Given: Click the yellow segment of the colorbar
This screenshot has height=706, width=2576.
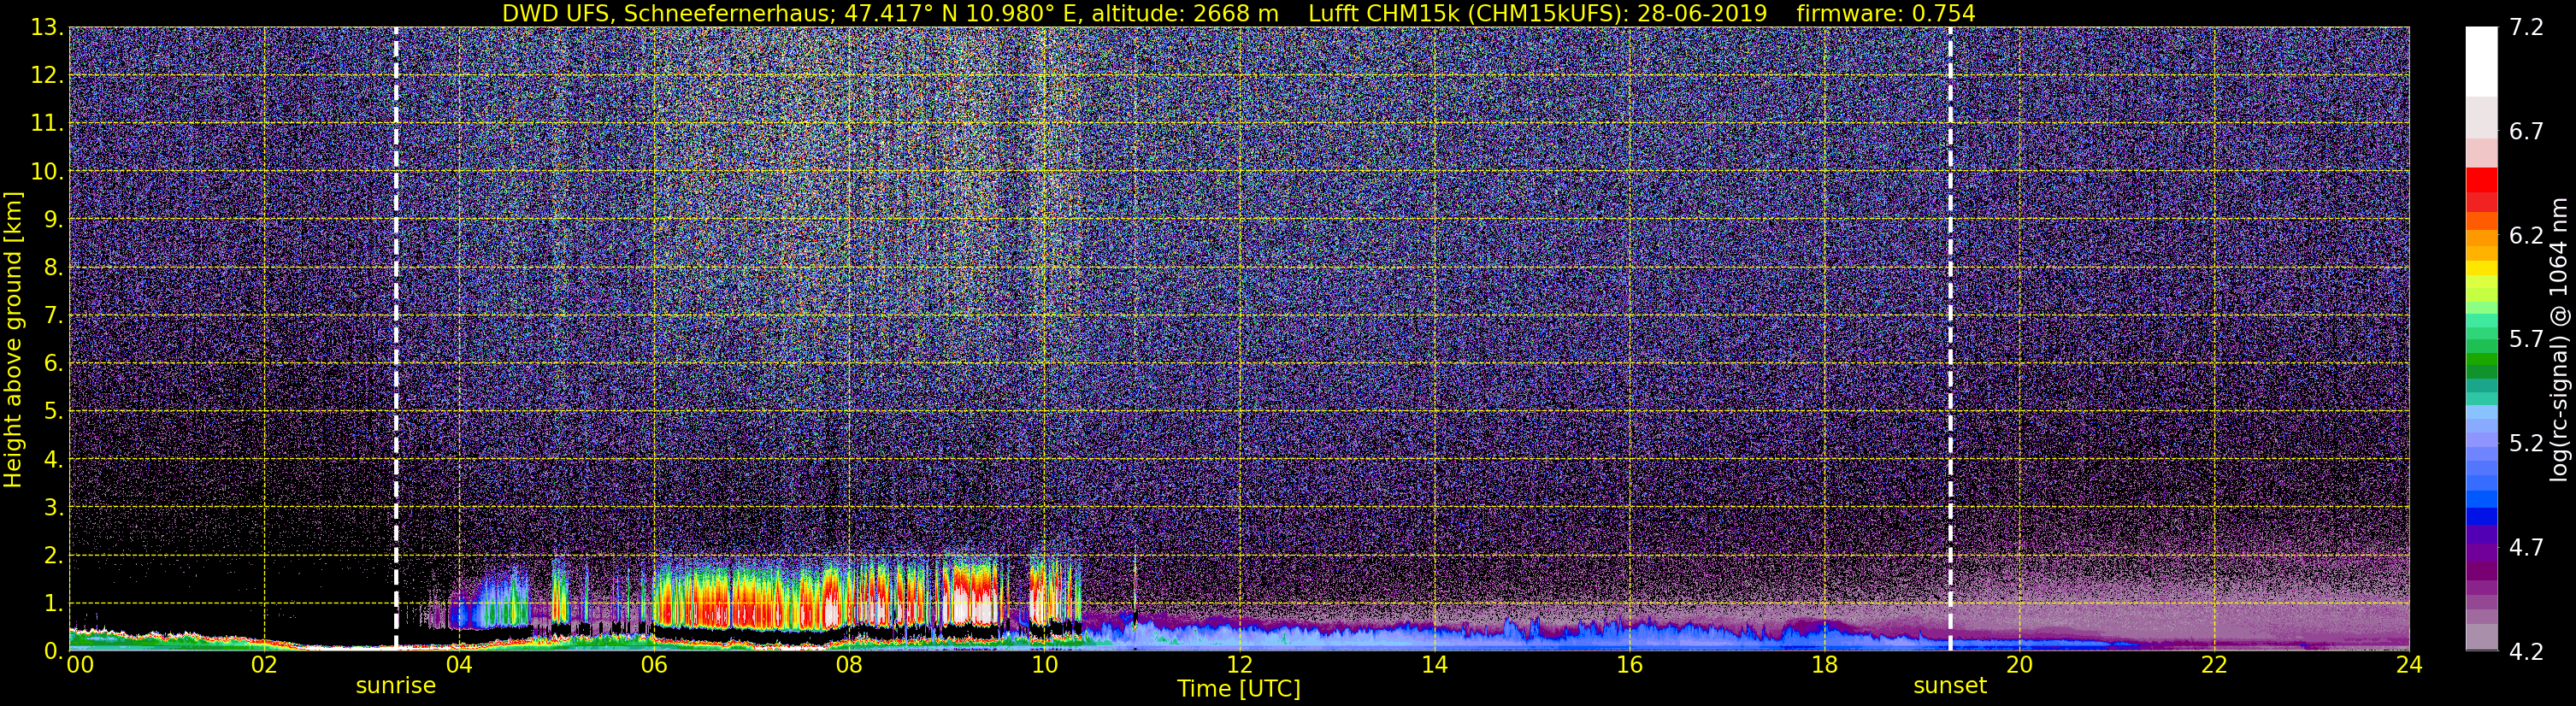Looking at the screenshot, I should 2481,270.
